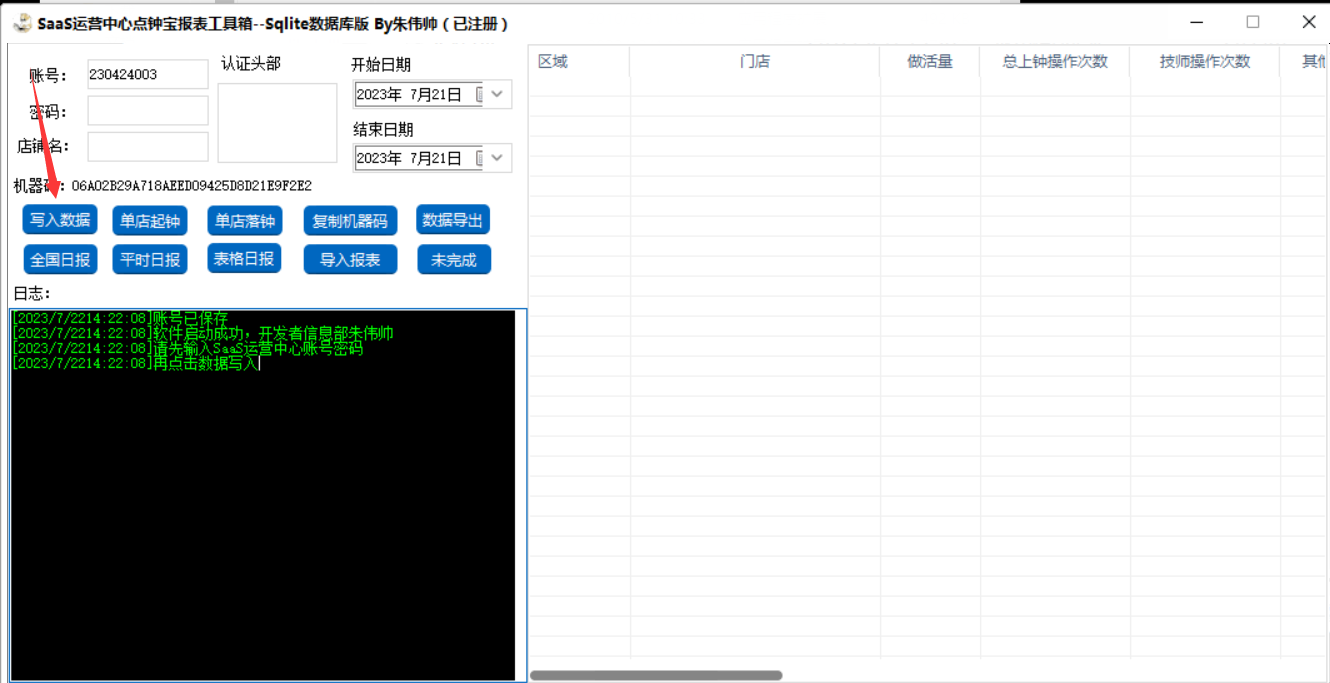The height and width of the screenshot is (683, 1330).
Task: Expand the 开始日期 date dropdown arrow
Action: 499,95
